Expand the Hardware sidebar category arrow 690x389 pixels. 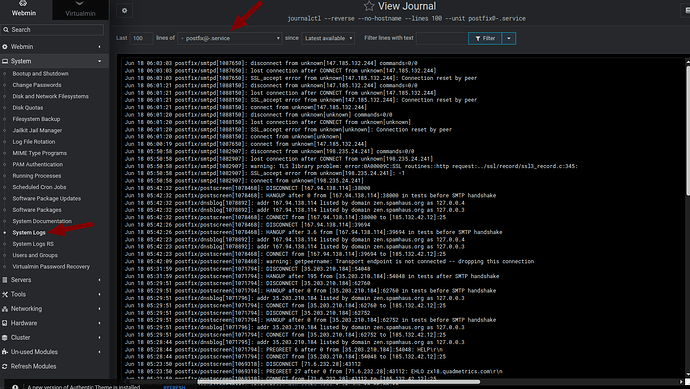[99, 323]
